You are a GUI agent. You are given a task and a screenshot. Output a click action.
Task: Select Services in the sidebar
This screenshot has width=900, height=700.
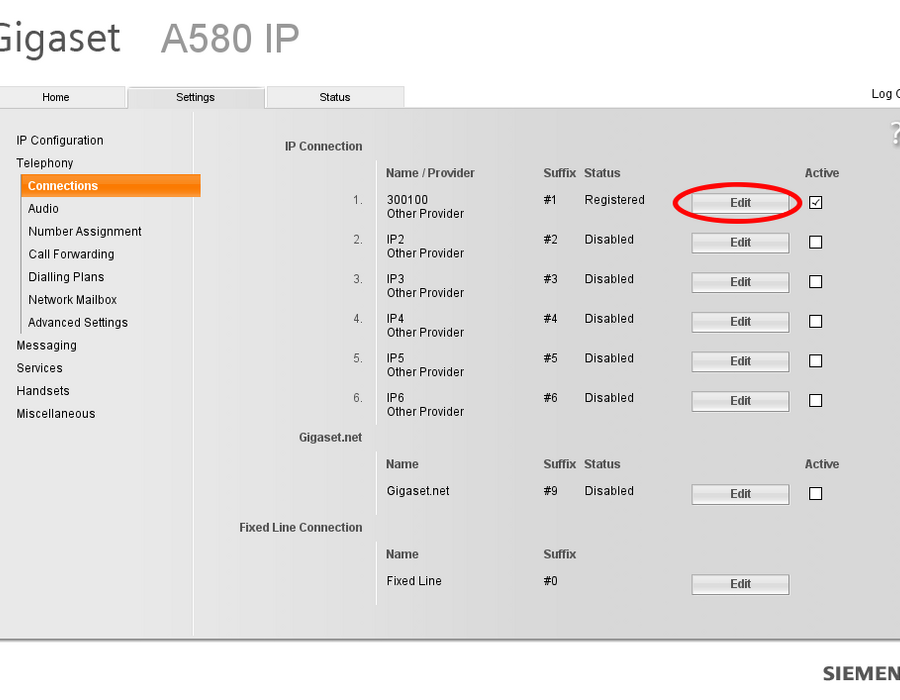tap(39, 368)
